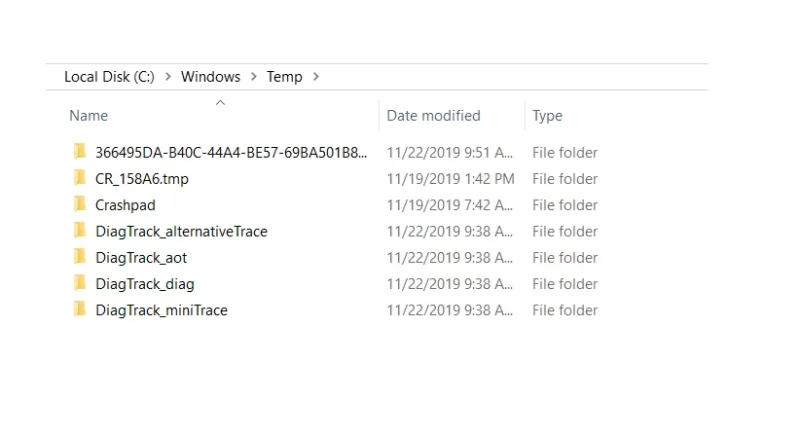Sort by the Date modified column header
Viewport: 800px width, 435px height.
click(434, 116)
